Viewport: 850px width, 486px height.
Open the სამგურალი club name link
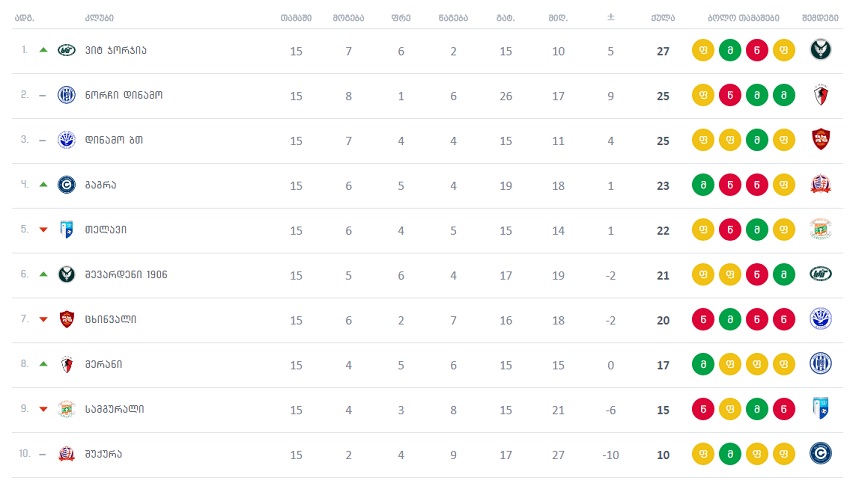coord(114,409)
